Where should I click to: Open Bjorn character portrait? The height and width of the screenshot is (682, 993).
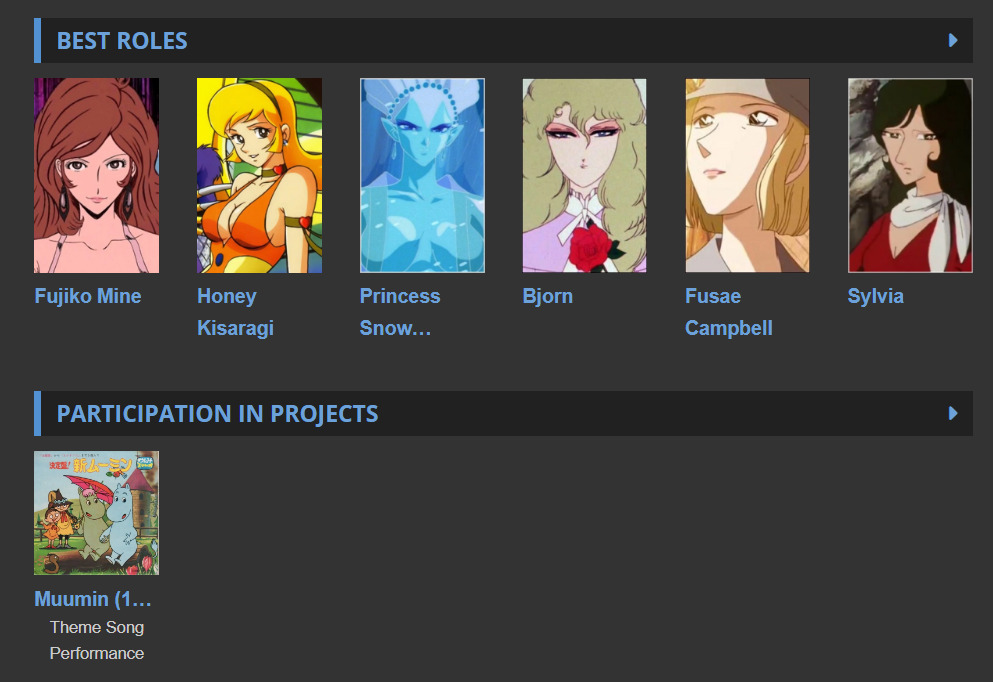pos(585,175)
